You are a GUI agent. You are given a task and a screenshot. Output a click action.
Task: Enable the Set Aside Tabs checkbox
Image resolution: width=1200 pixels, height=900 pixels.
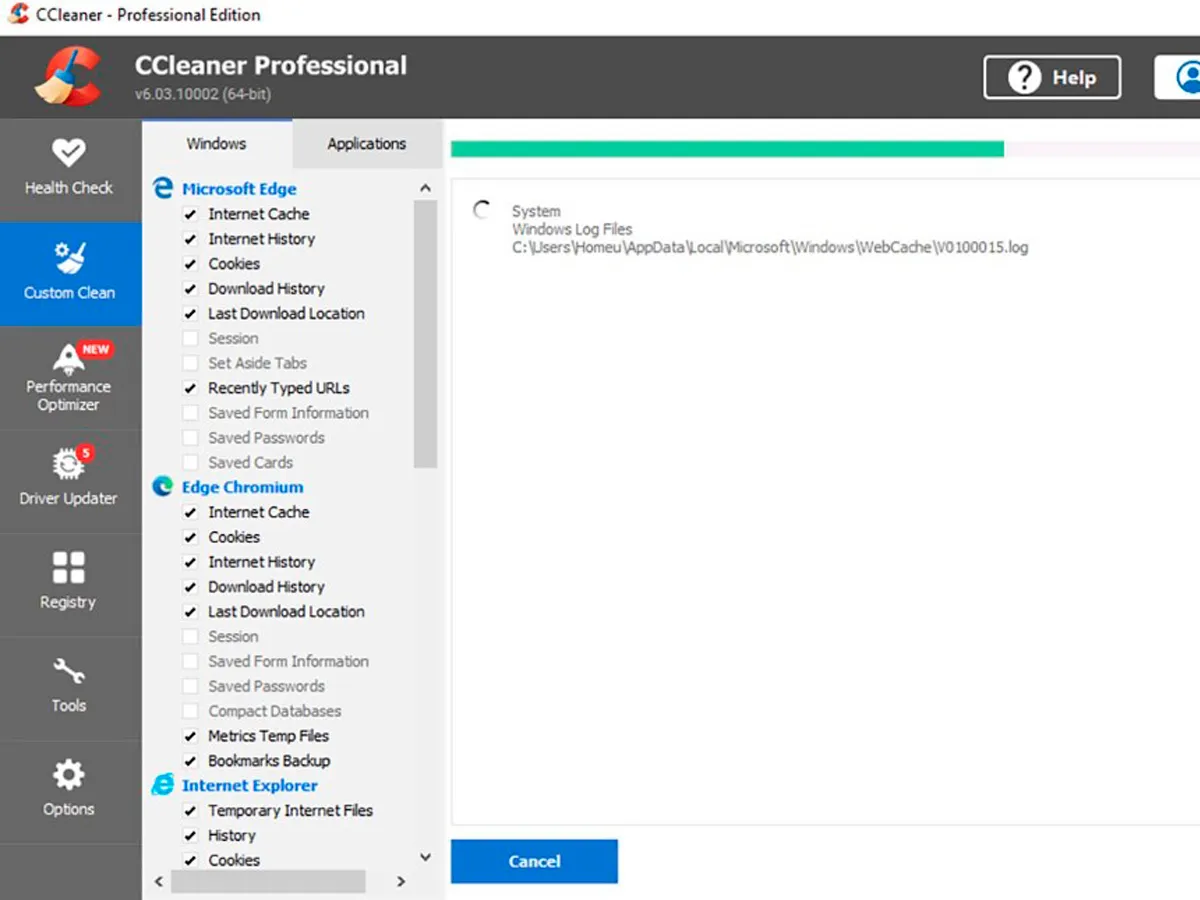(190, 363)
